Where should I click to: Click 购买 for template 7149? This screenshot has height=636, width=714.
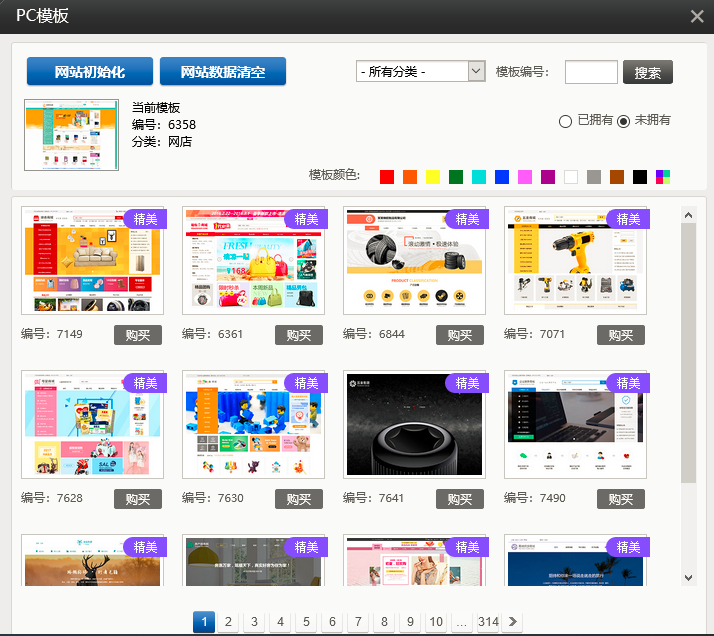click(137, 335)
